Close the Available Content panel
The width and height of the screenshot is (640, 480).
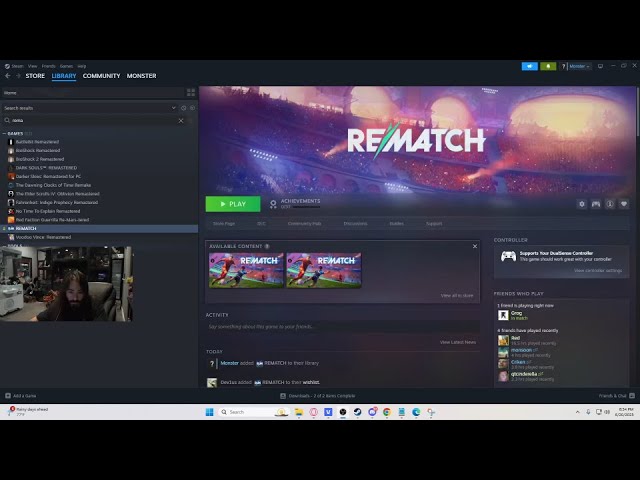point(475,246)
